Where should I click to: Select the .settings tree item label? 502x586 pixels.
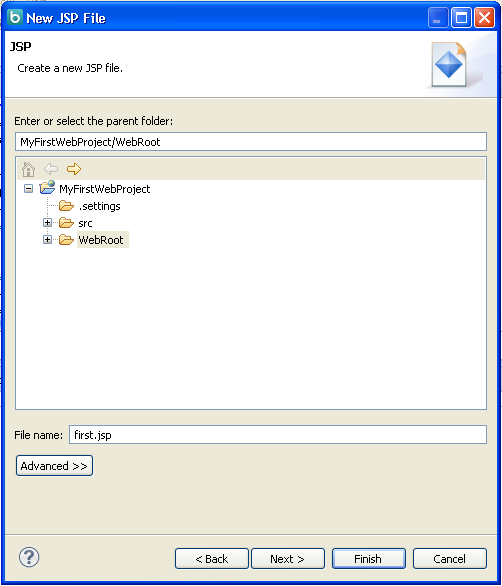pos(99,206)
